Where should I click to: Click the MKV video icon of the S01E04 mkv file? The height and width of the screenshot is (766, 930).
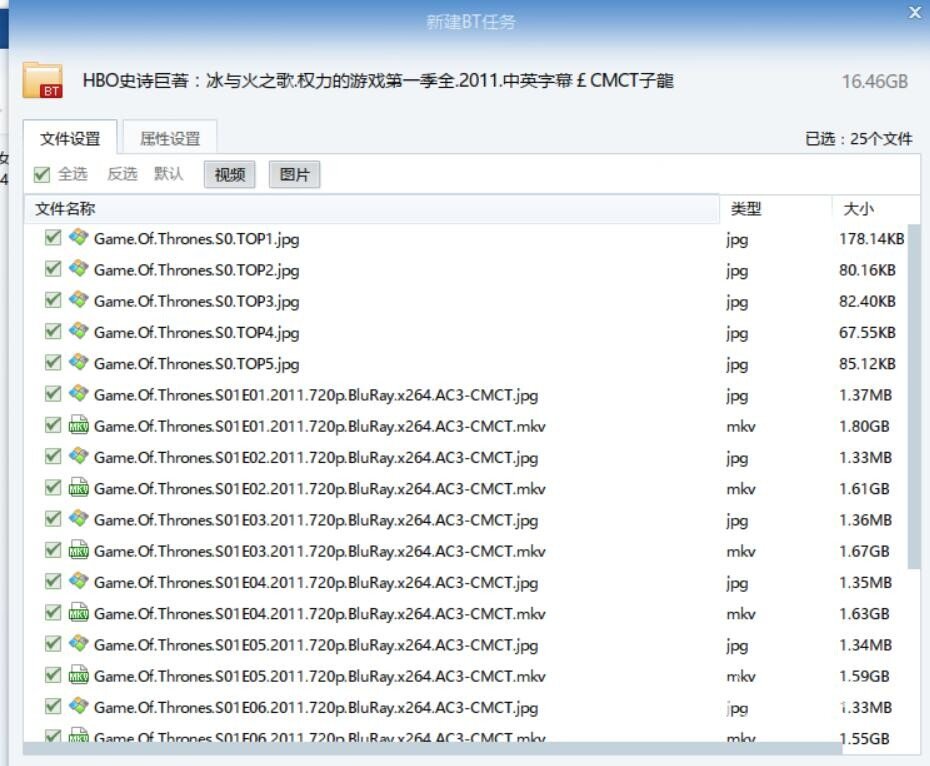pyautogui.click(x=78, y=613)
